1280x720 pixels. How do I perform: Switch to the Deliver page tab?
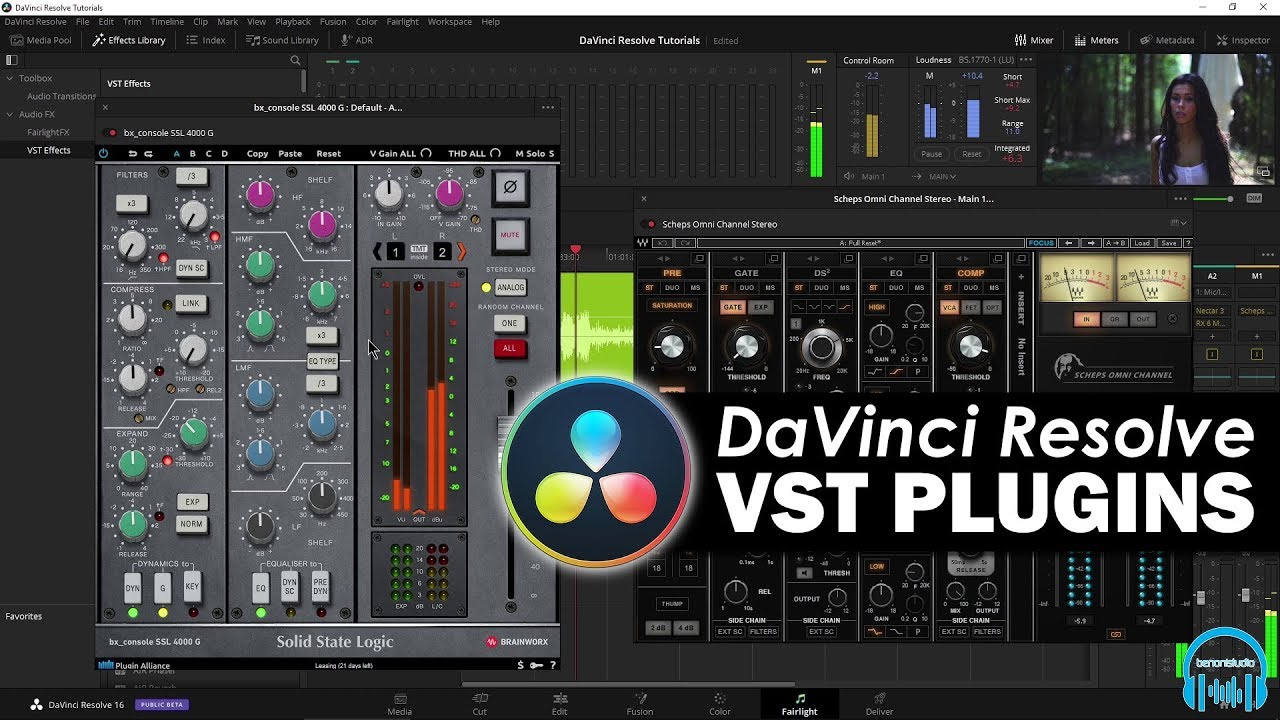879,704
